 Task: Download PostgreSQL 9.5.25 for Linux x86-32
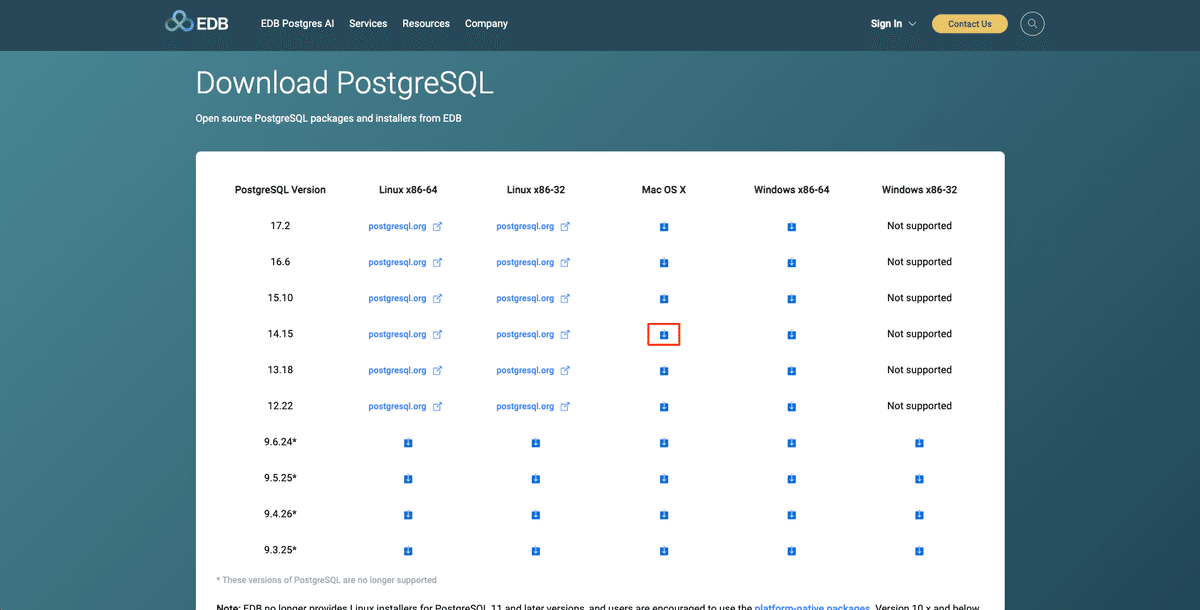pyautogui.click(x=536, y=479)
